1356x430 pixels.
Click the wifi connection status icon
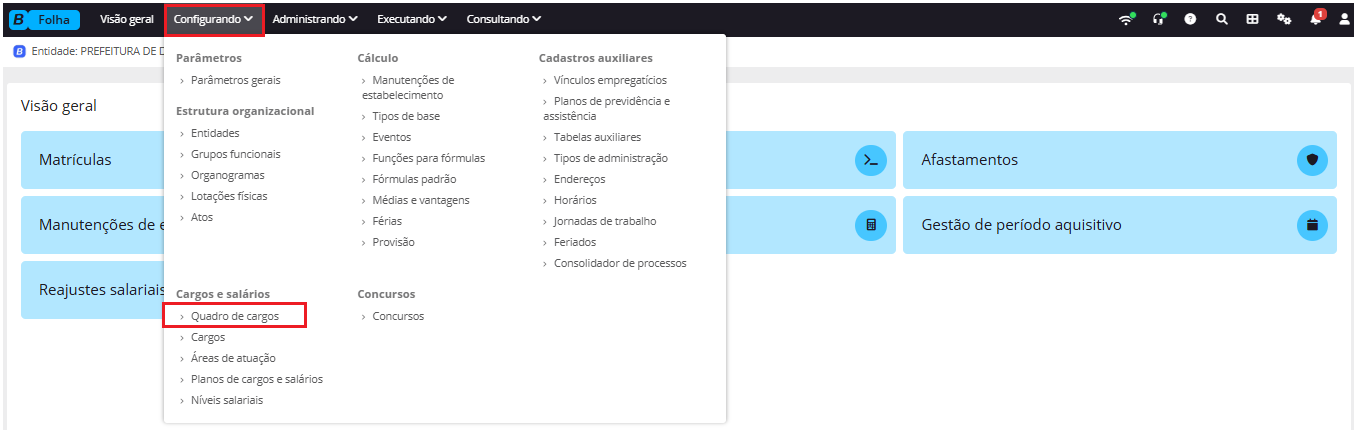coord(1126,19)
